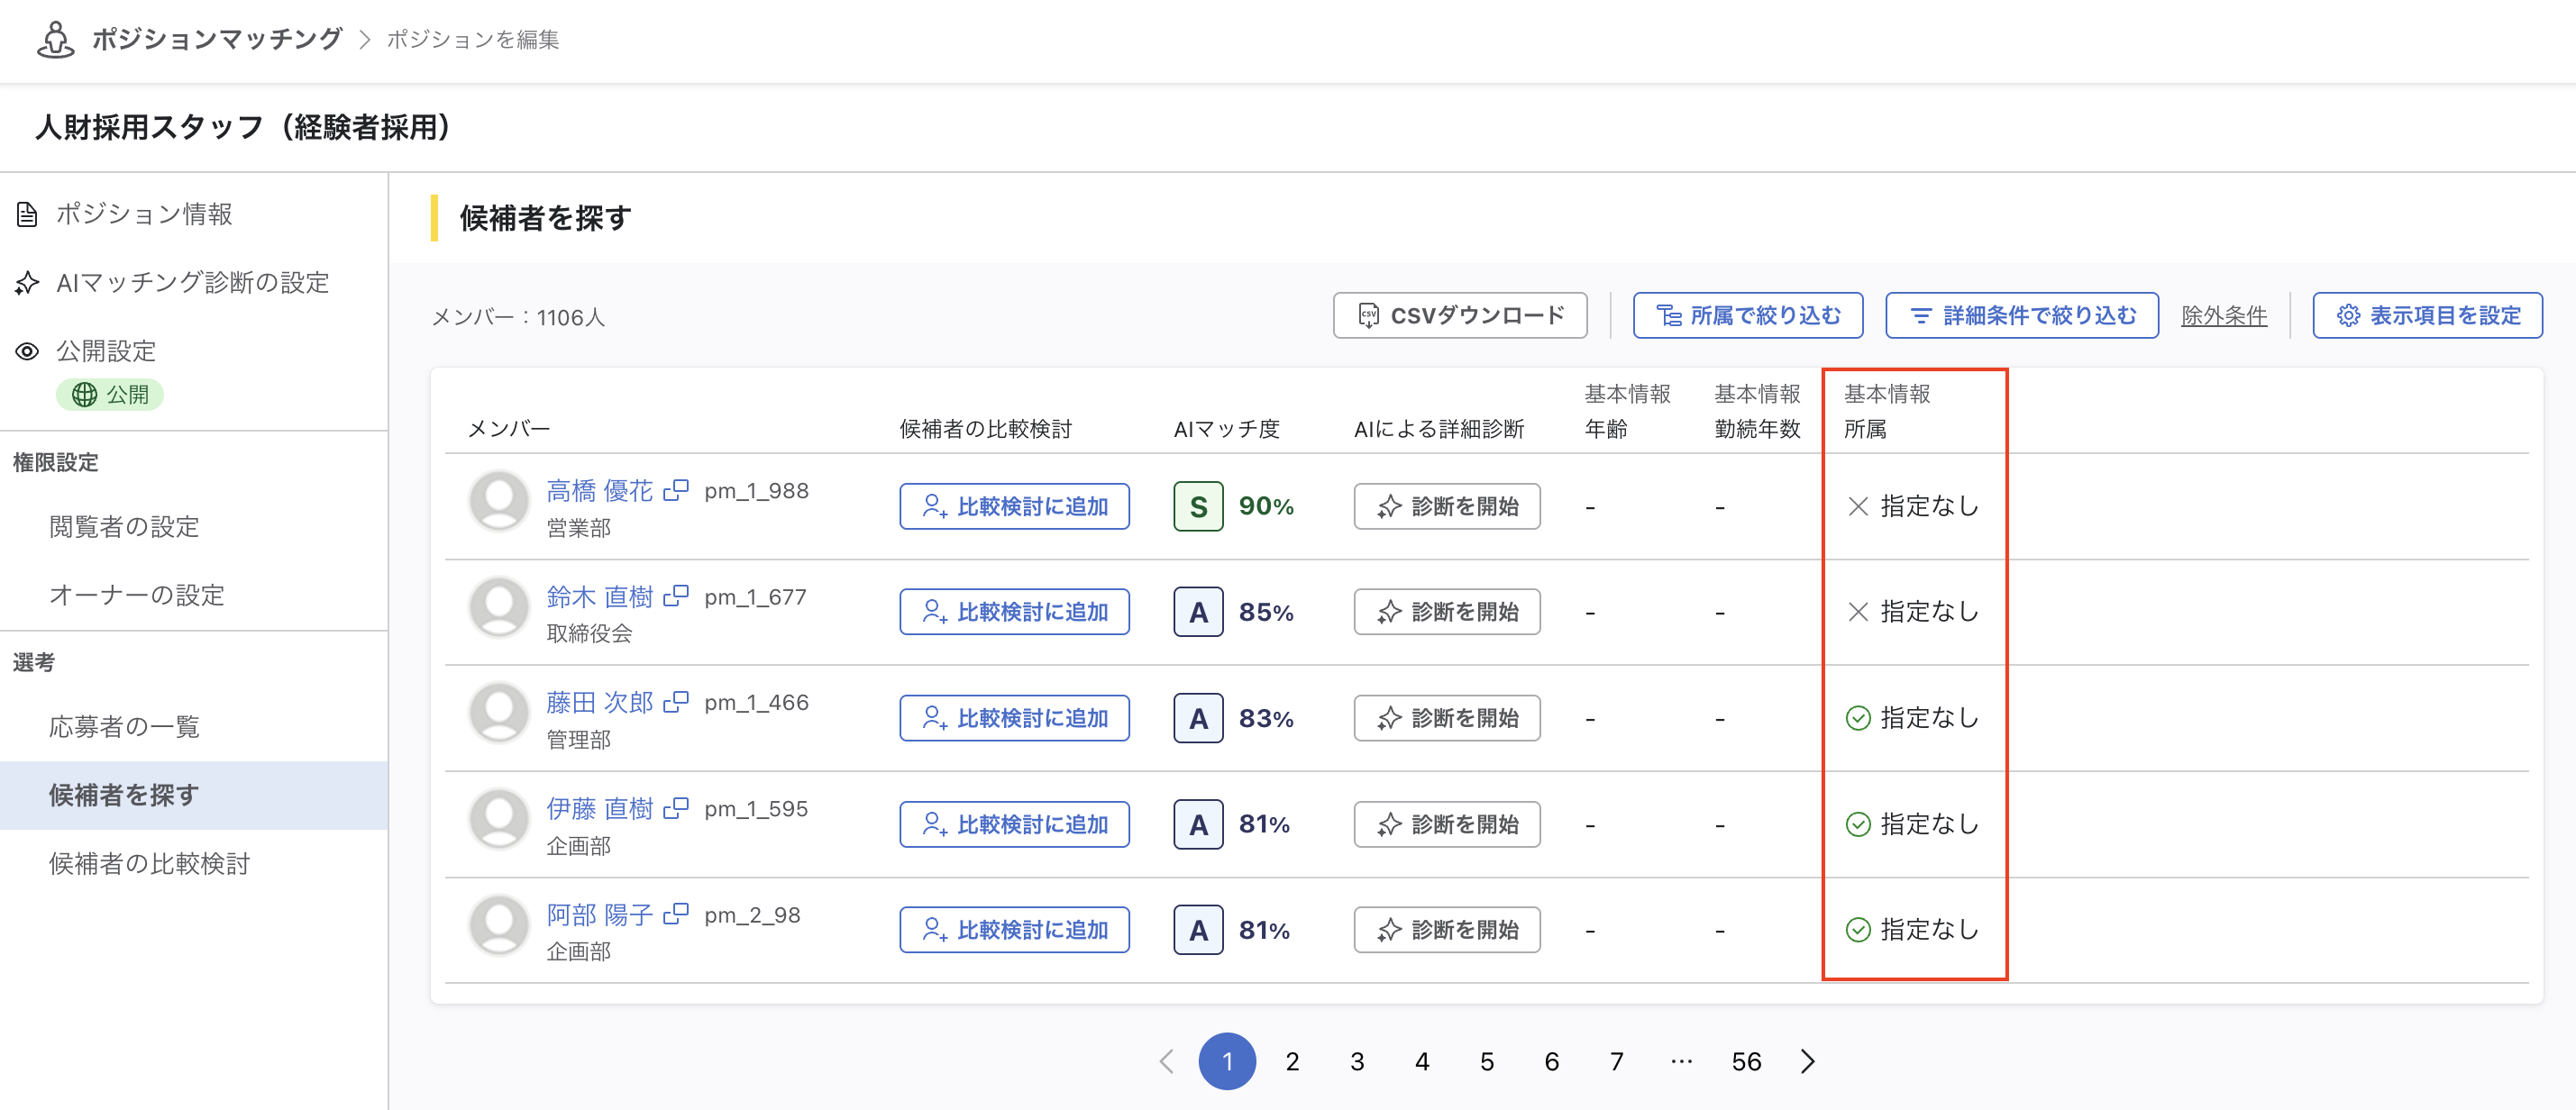
Task: Click ポジションマッチング breadcrumb link
Action: tap(217, 39)
